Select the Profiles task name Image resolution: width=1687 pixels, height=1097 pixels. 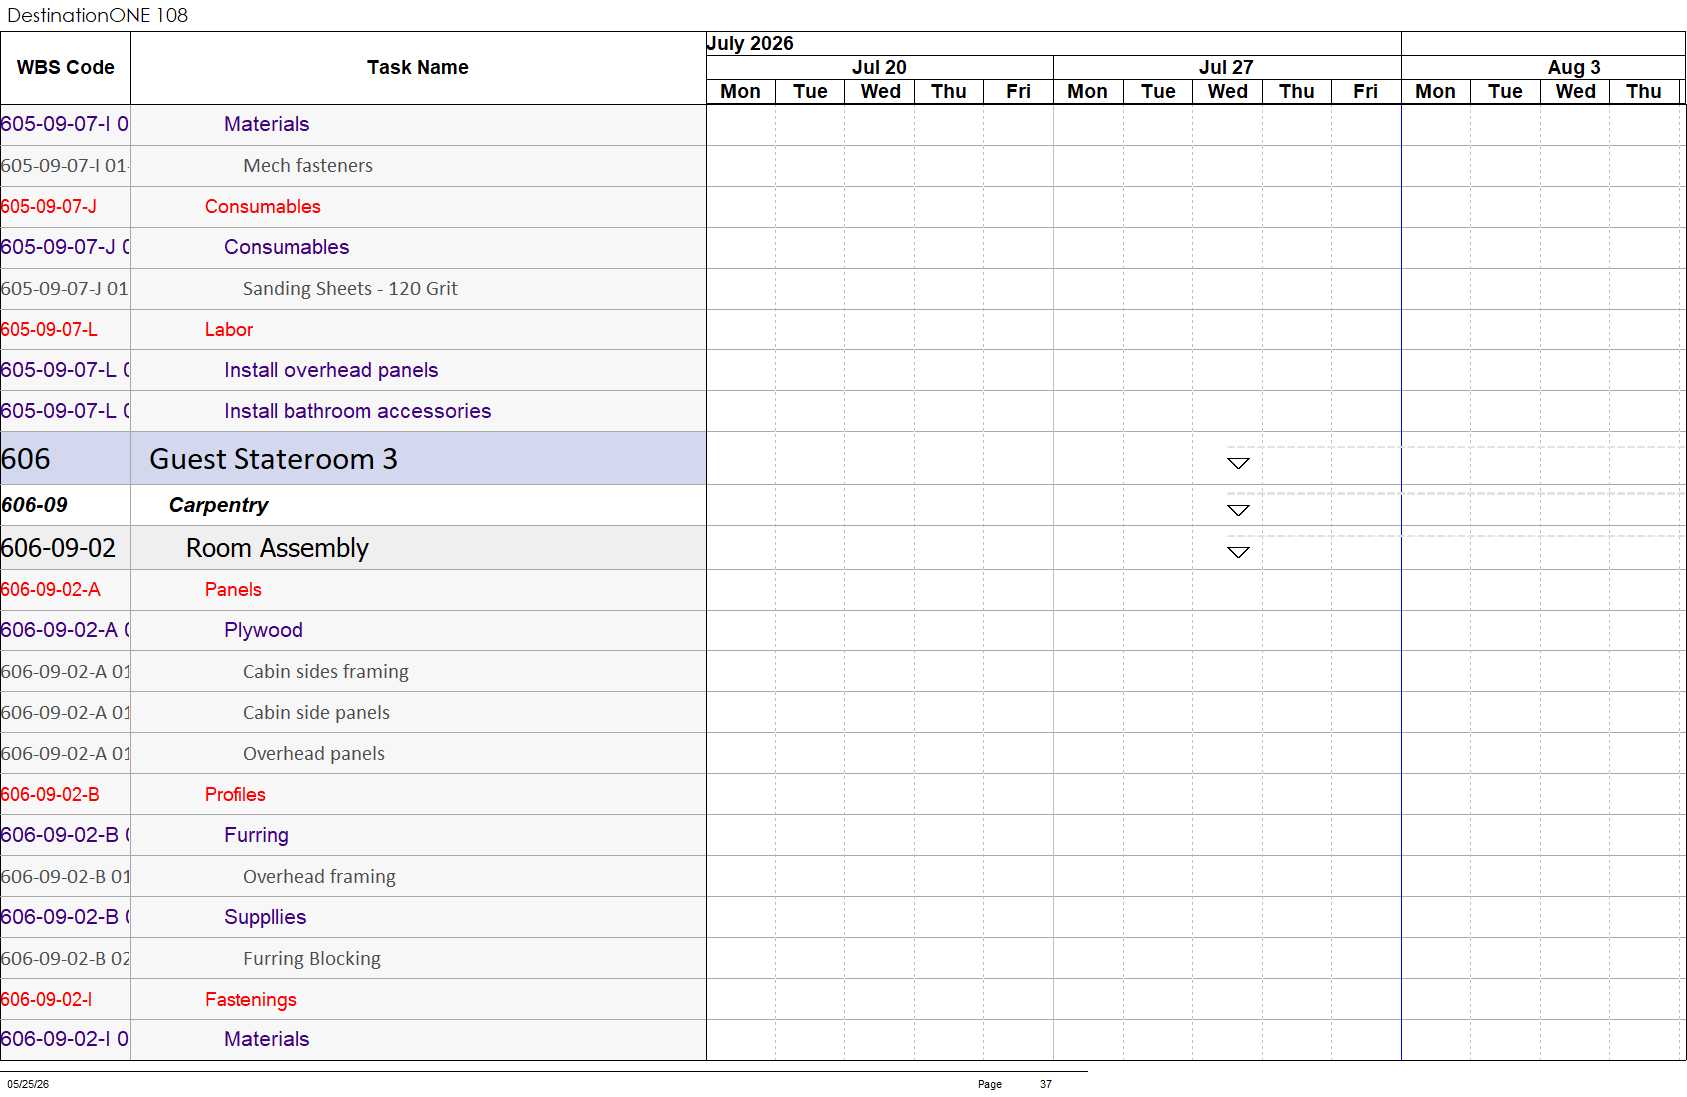point(235,794)
